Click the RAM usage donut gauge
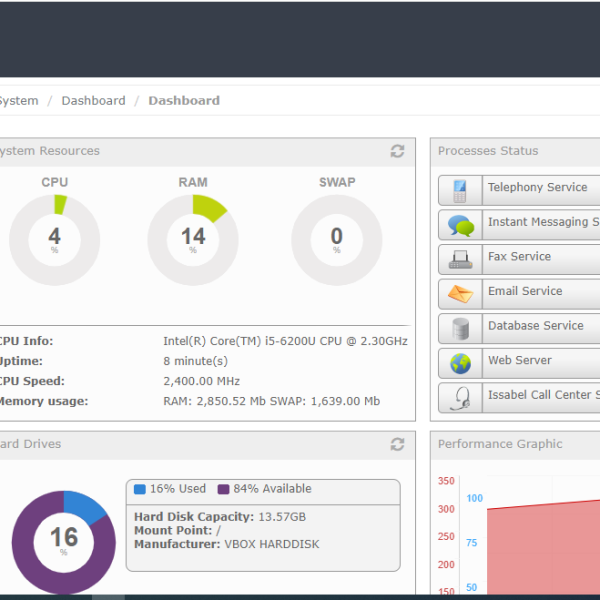Viewport: 600px width, 600px height. pyautogui.click(x=193, y=239)
